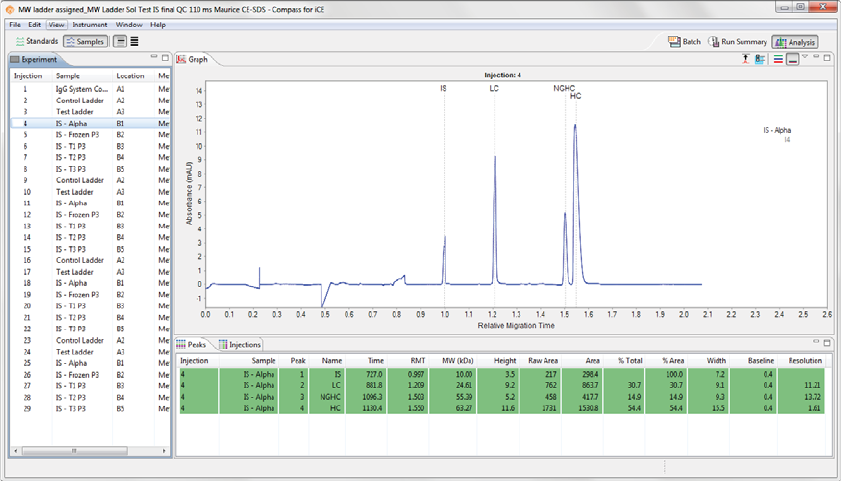841x481 pixels.
Task: Open the graph pane view menu arrow
Action: click(805, 57)
